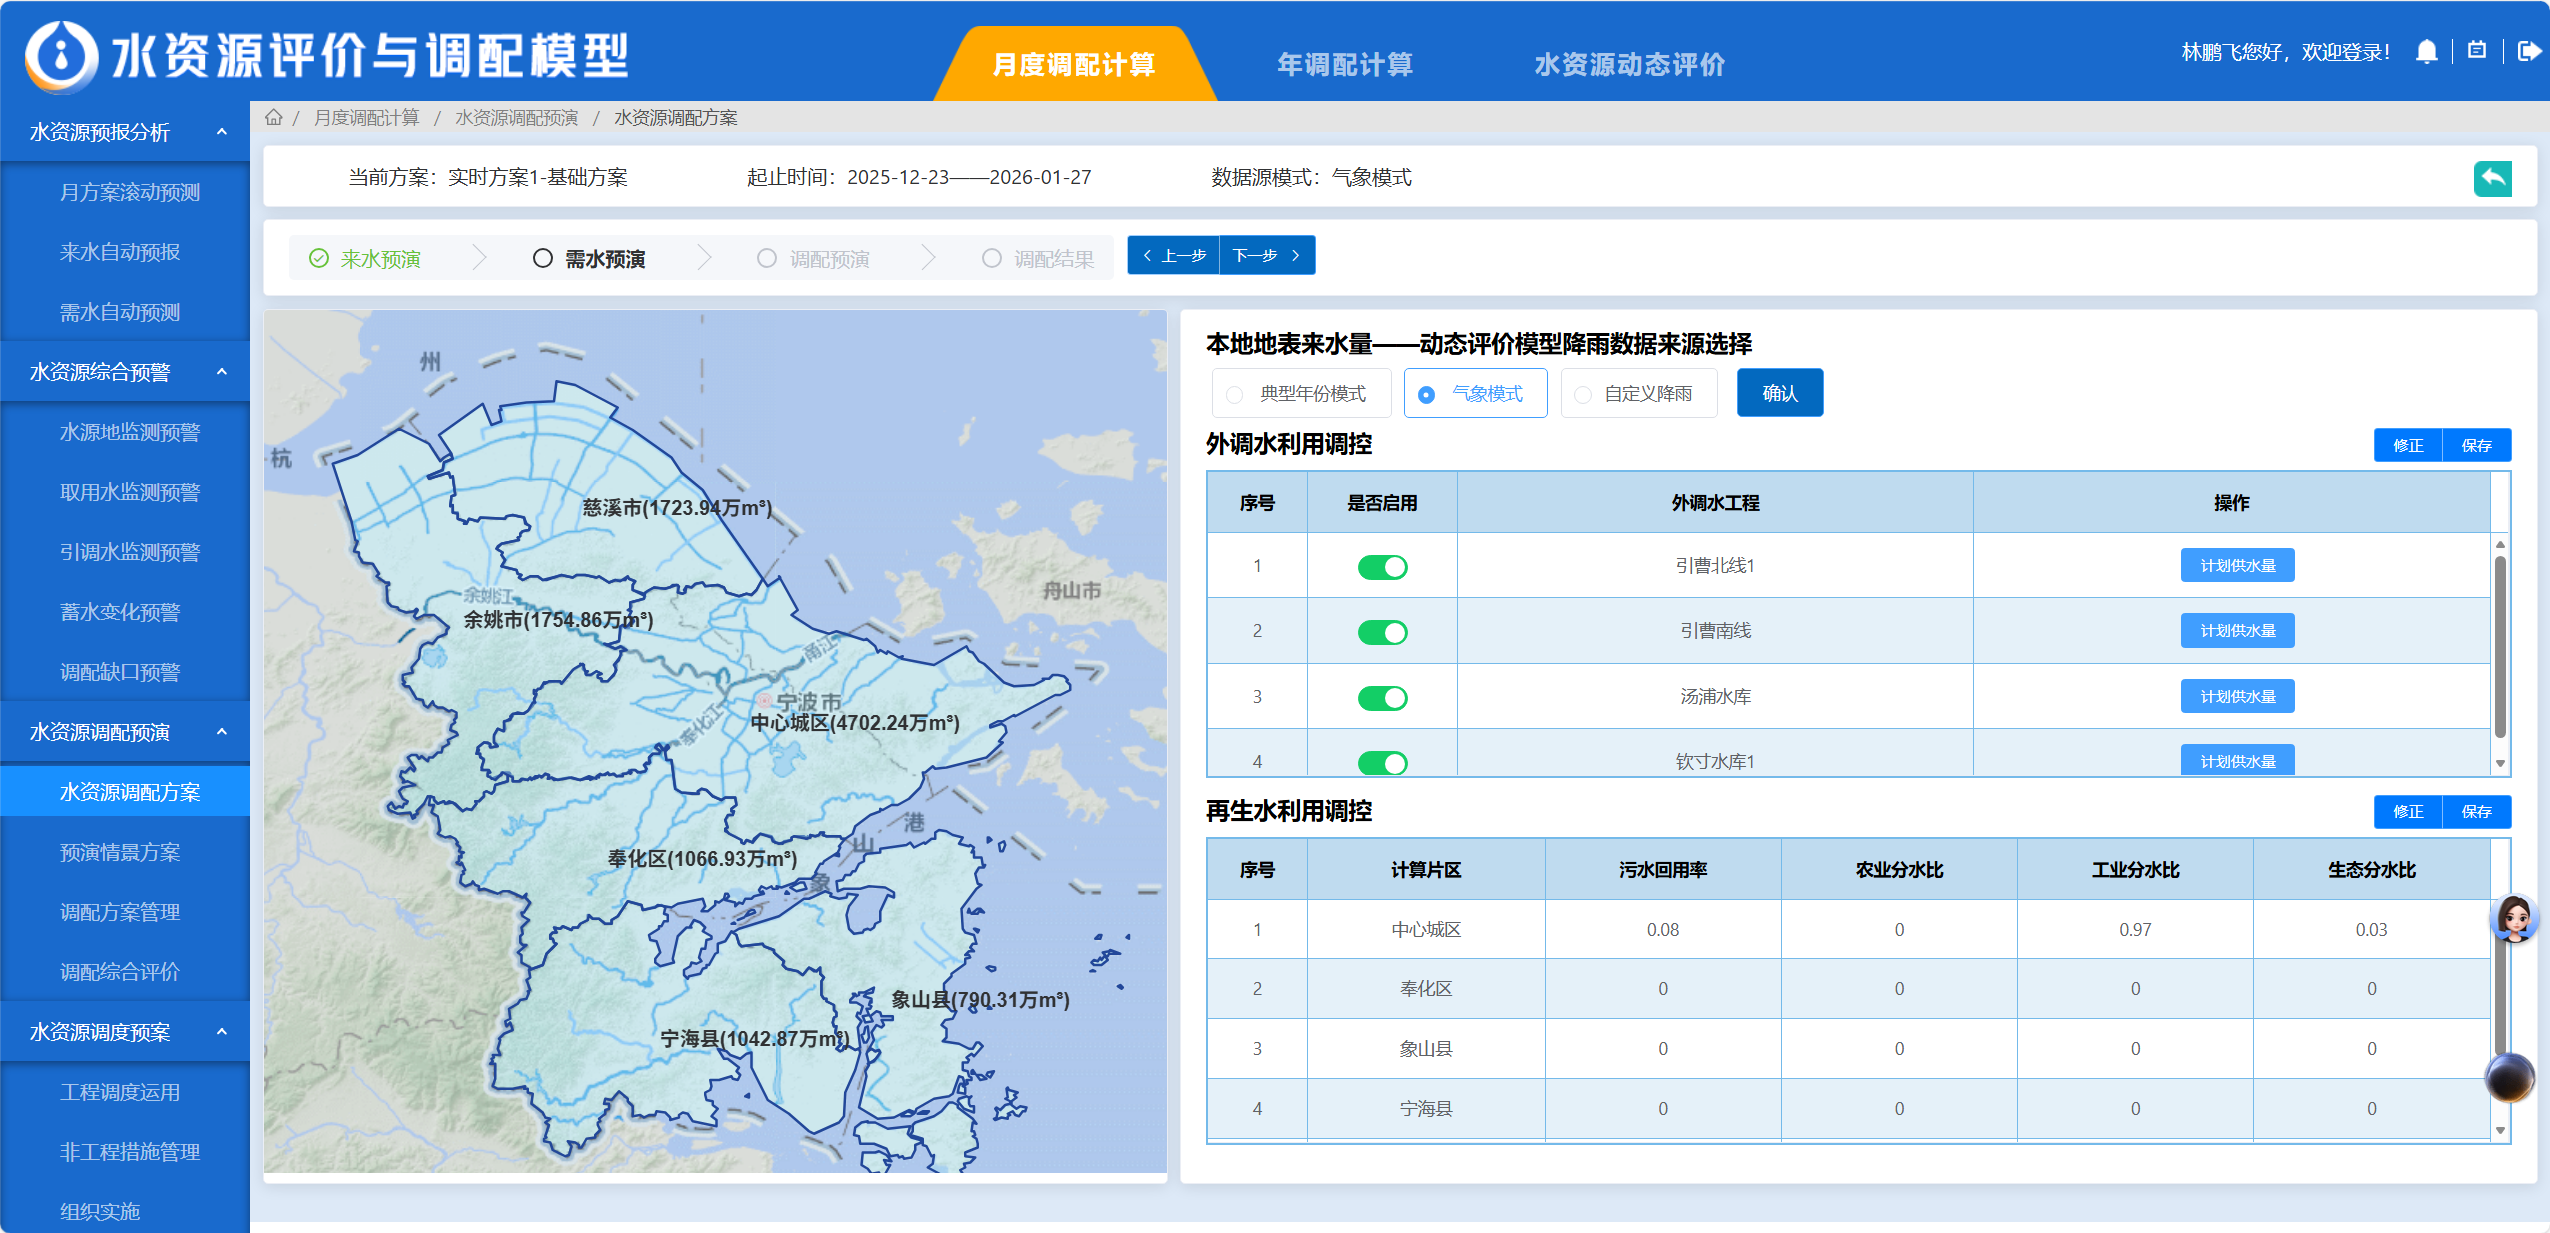Image resolution: width=2550 pixels, height=1233 pixels.
Task: Click the logout icon
Action: pos(2529,51)
